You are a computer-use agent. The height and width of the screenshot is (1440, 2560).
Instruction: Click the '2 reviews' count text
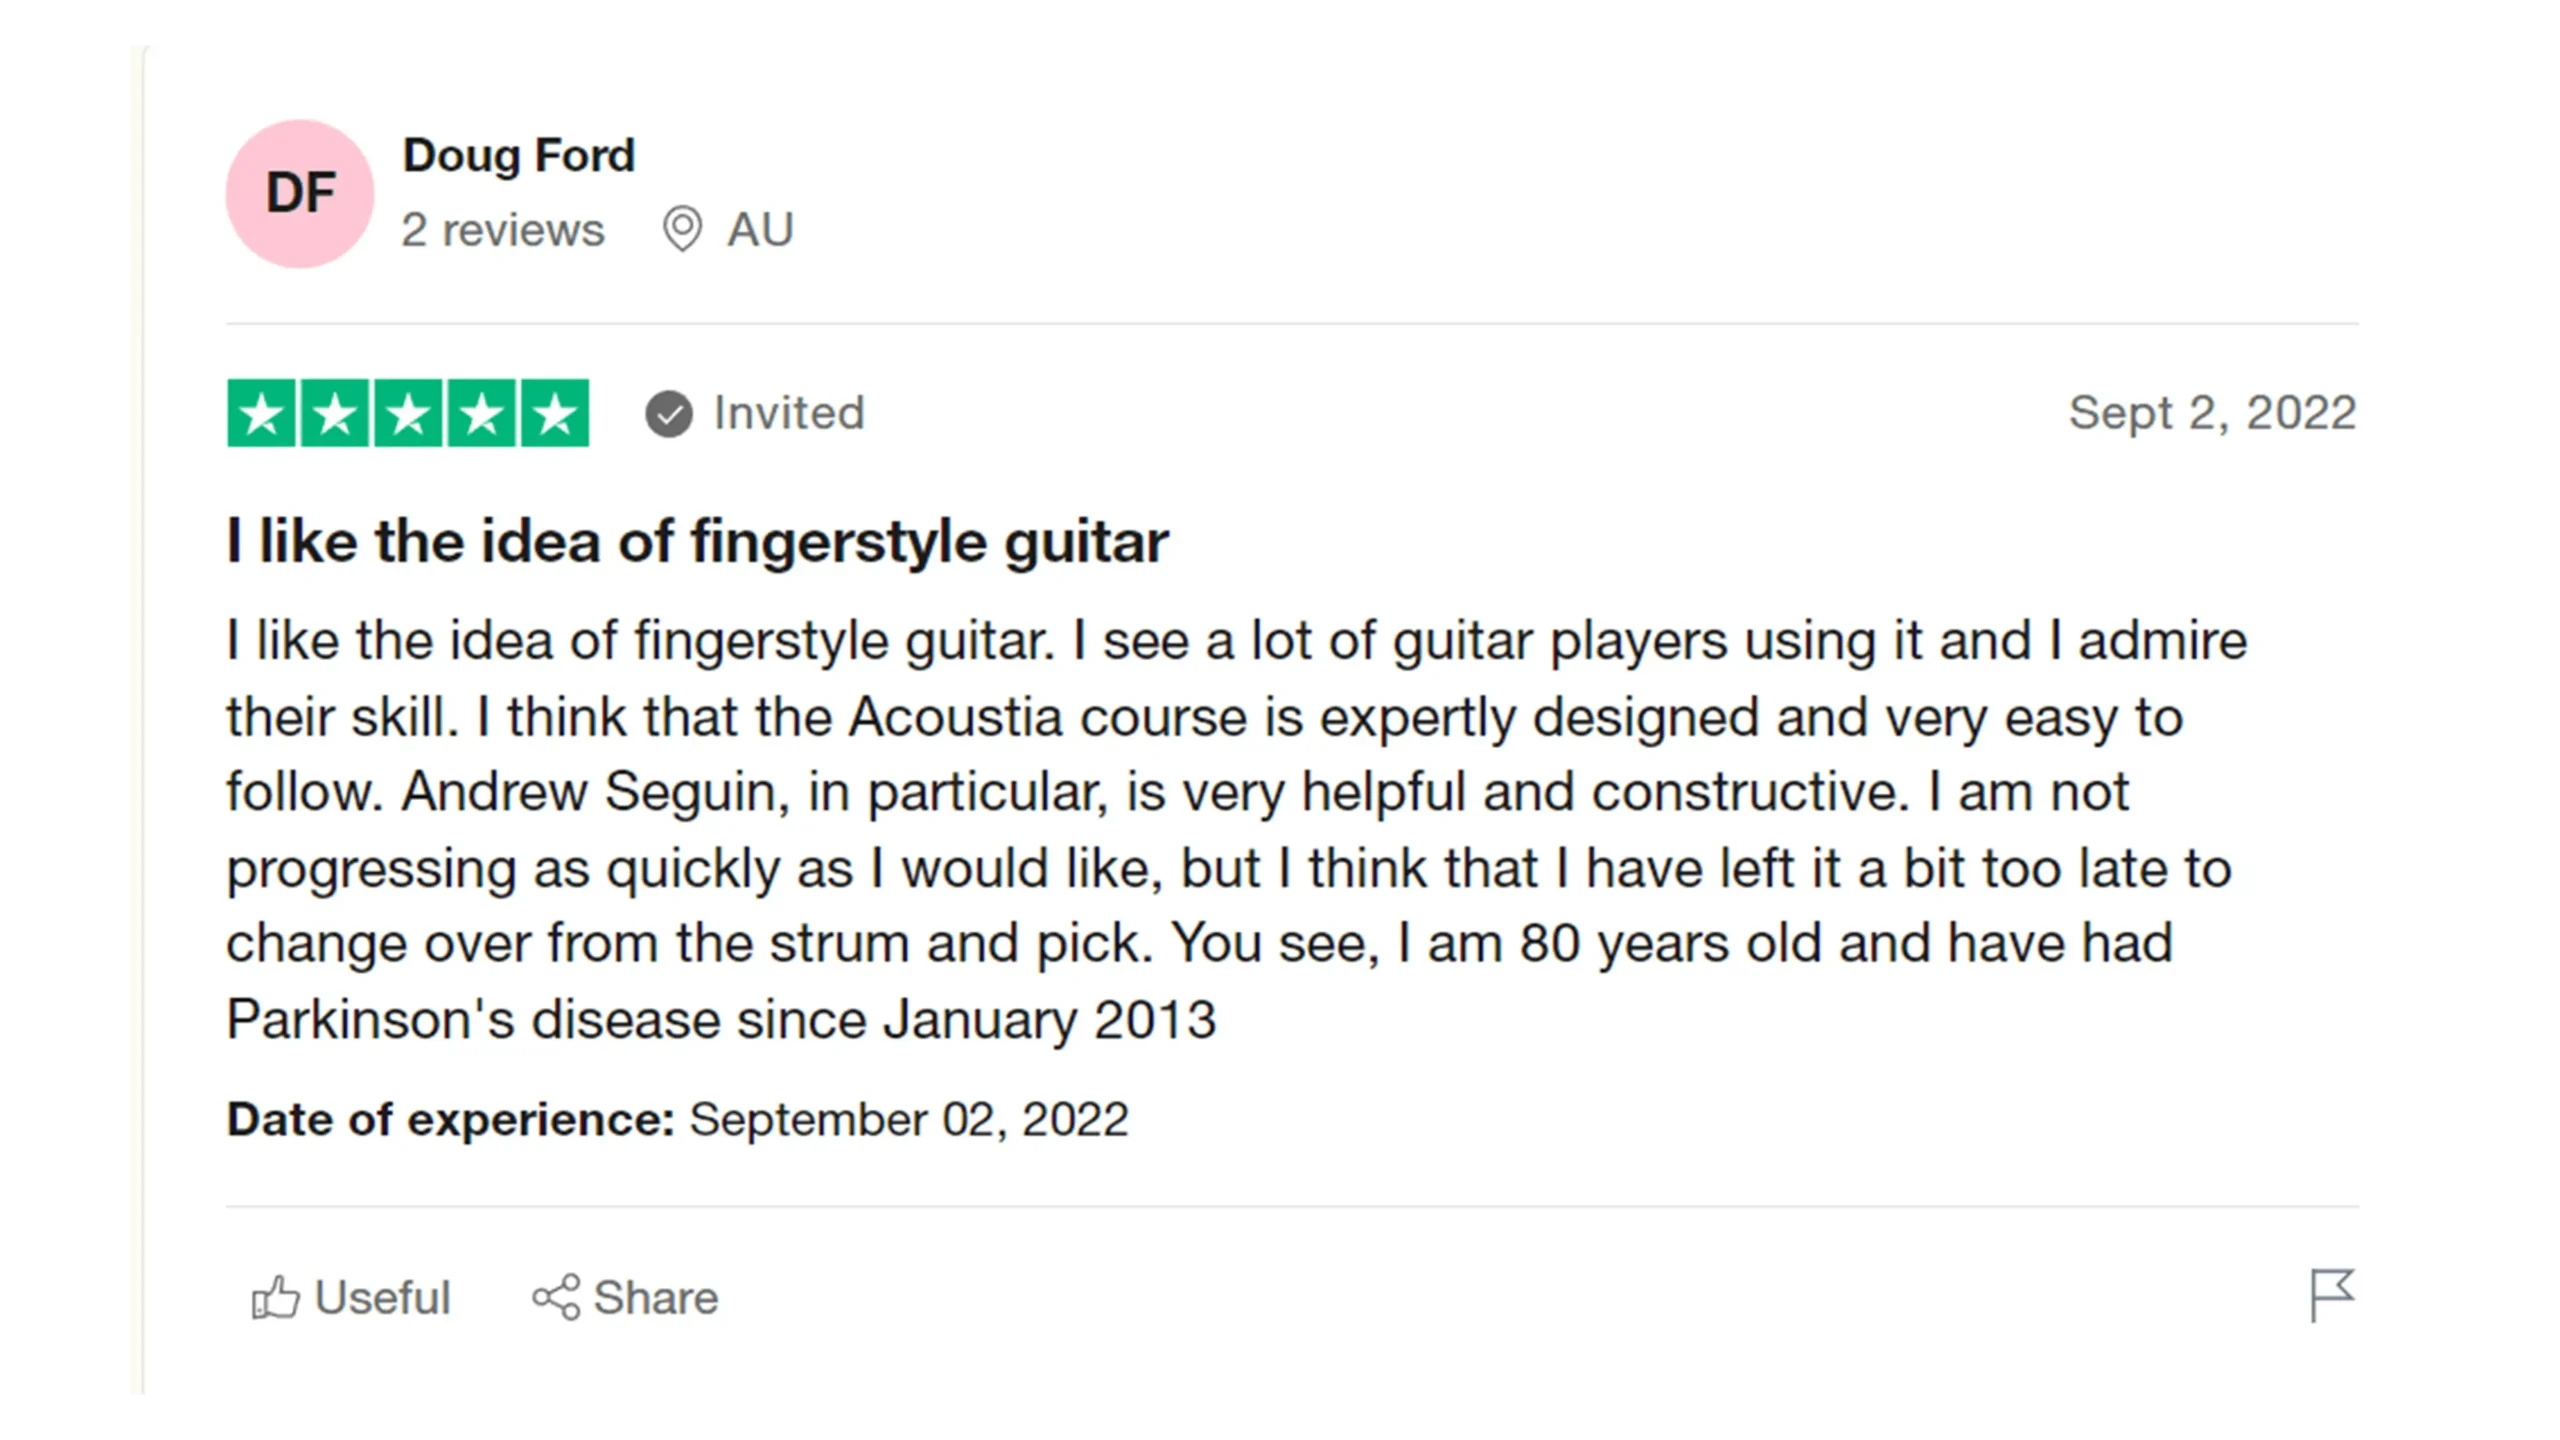coord(503,230)
